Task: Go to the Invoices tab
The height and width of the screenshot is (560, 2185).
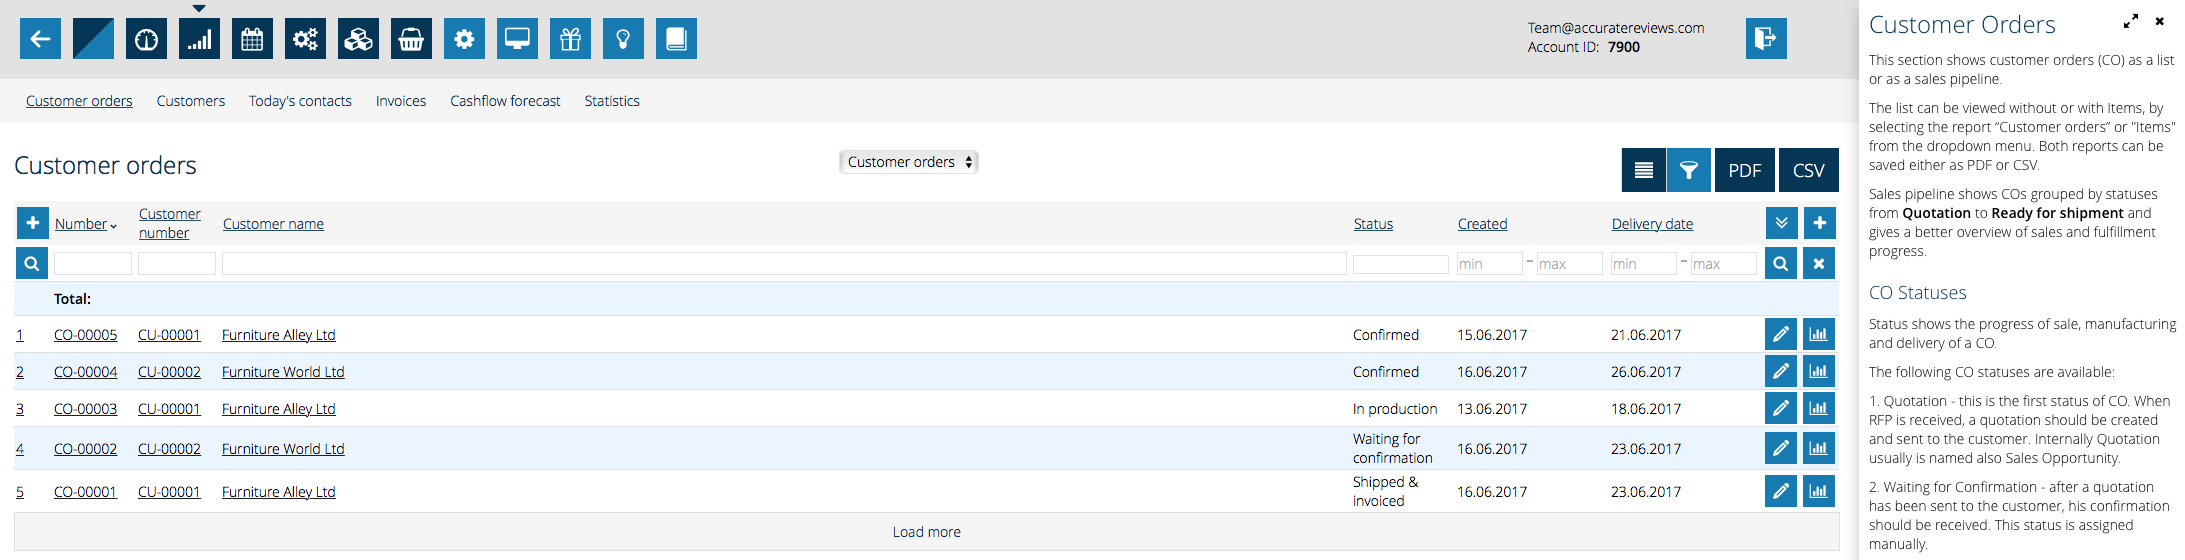Action: coord(400,101)
